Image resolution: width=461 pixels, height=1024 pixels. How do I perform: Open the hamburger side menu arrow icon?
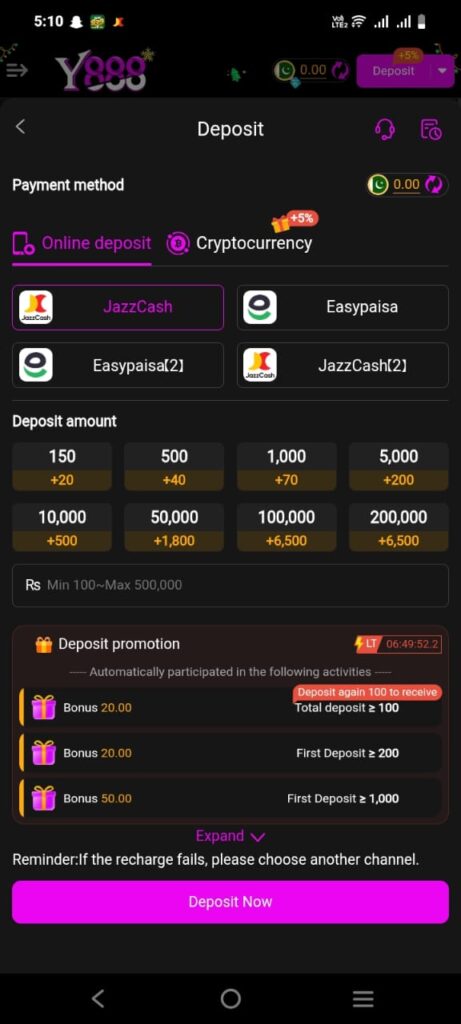coord(17,71)
